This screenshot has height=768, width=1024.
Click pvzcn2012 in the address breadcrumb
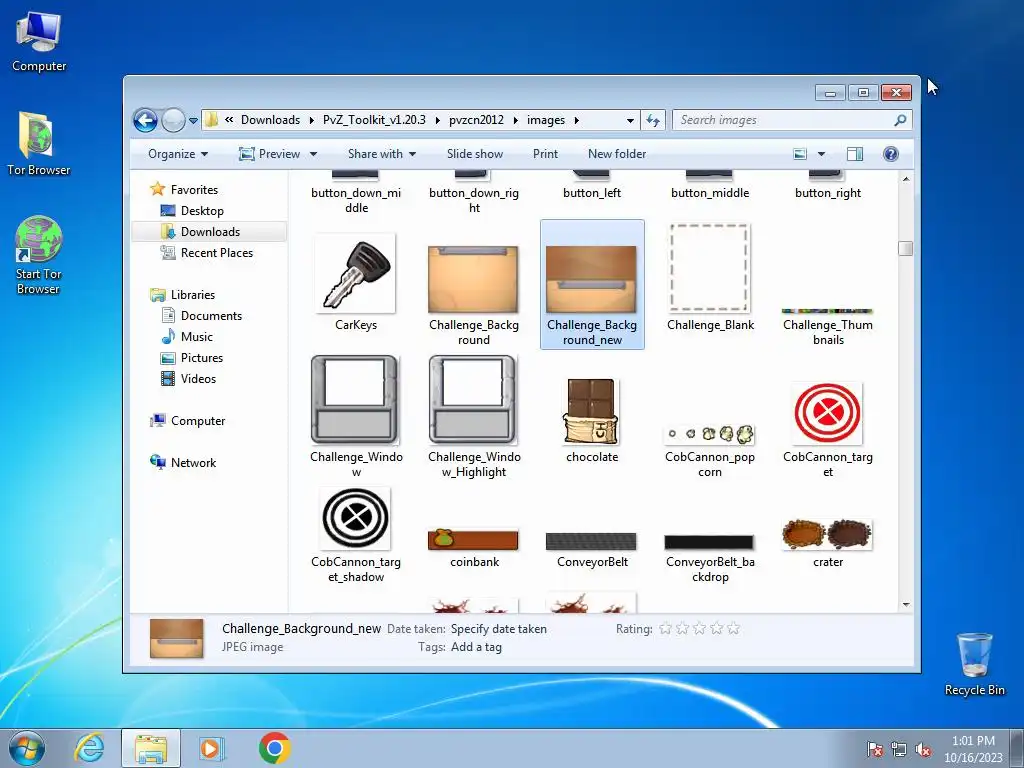pyautogui.click(x=476, y=120)
